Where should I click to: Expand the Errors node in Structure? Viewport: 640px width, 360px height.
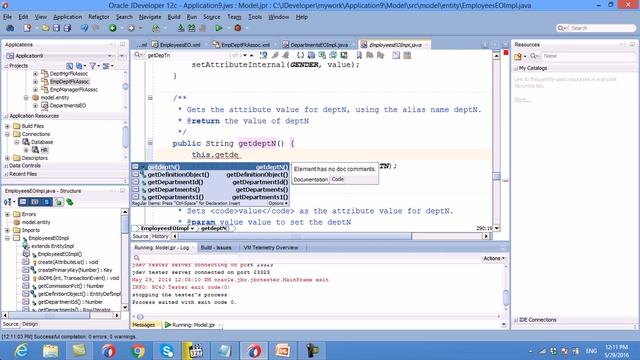click(x=7, y=214)
